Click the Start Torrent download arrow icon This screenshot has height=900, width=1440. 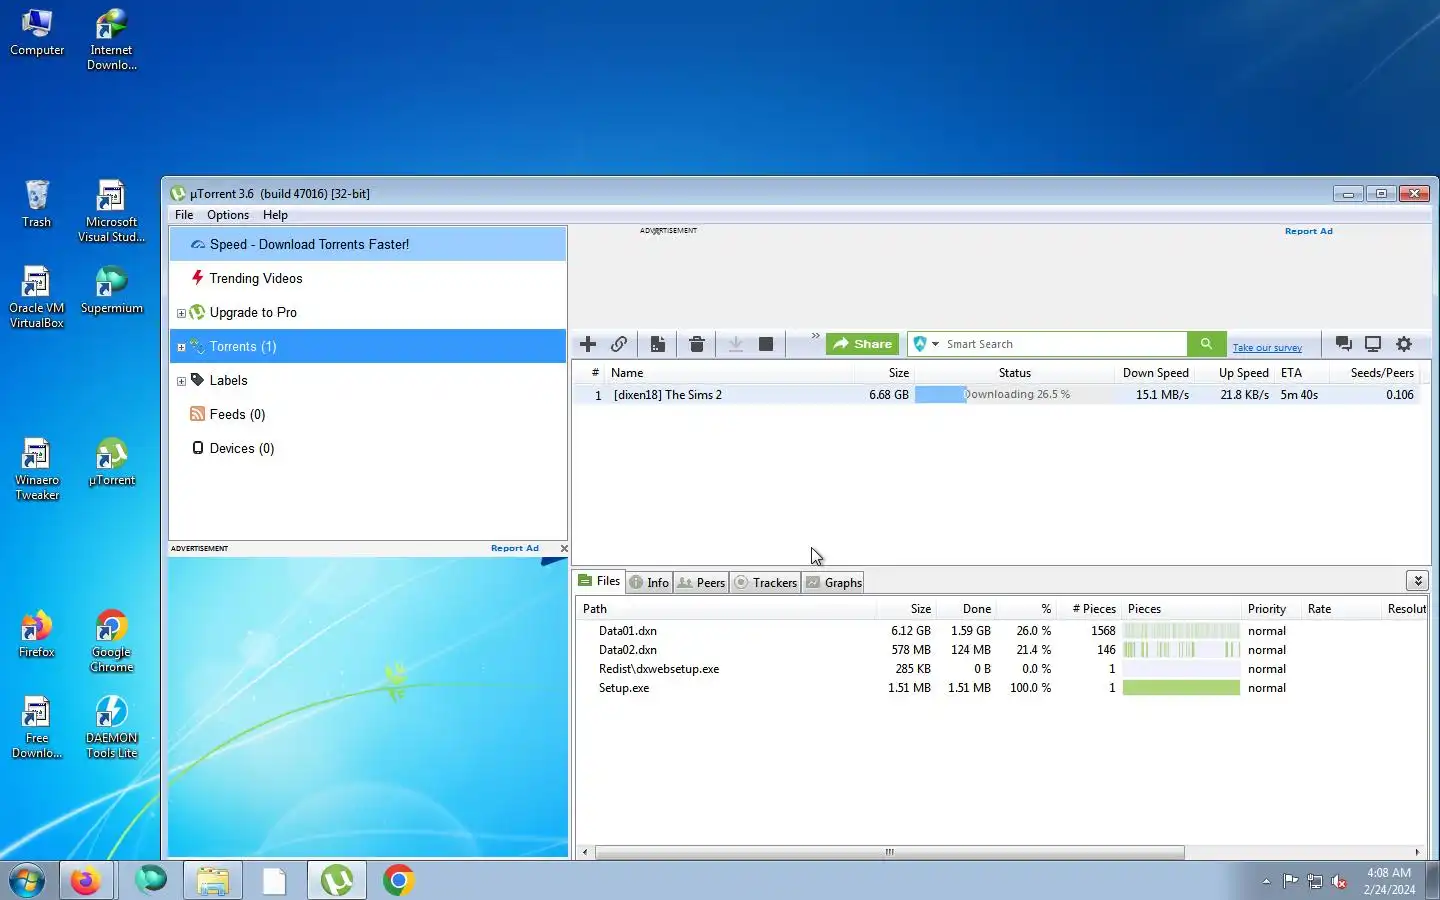(x=735, y=344)
